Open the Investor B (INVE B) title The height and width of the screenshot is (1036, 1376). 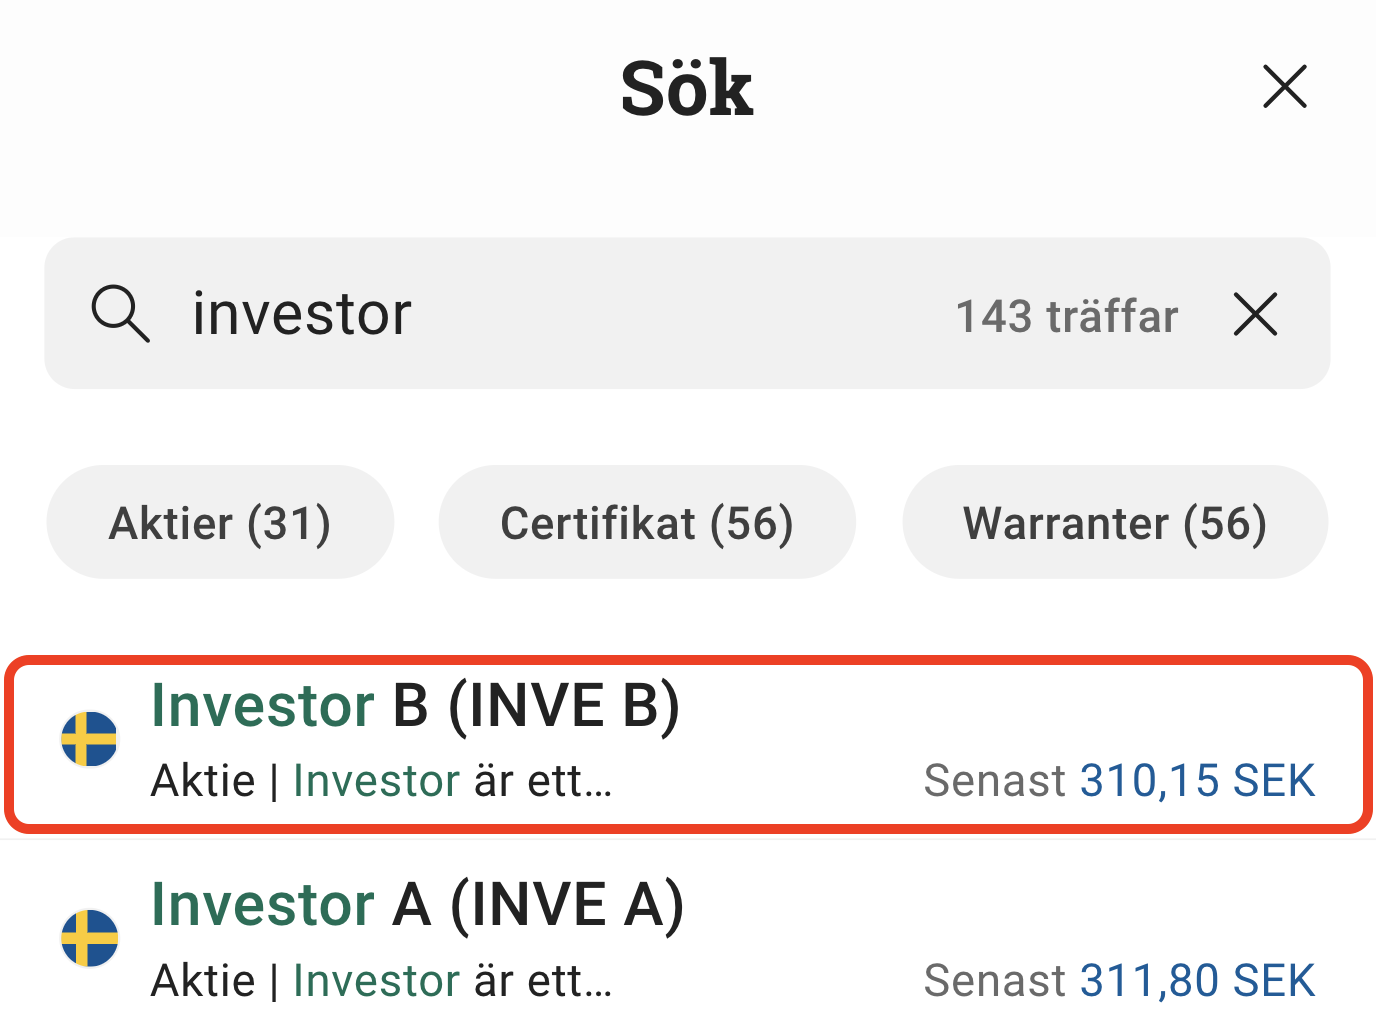[x=415, y=705]
